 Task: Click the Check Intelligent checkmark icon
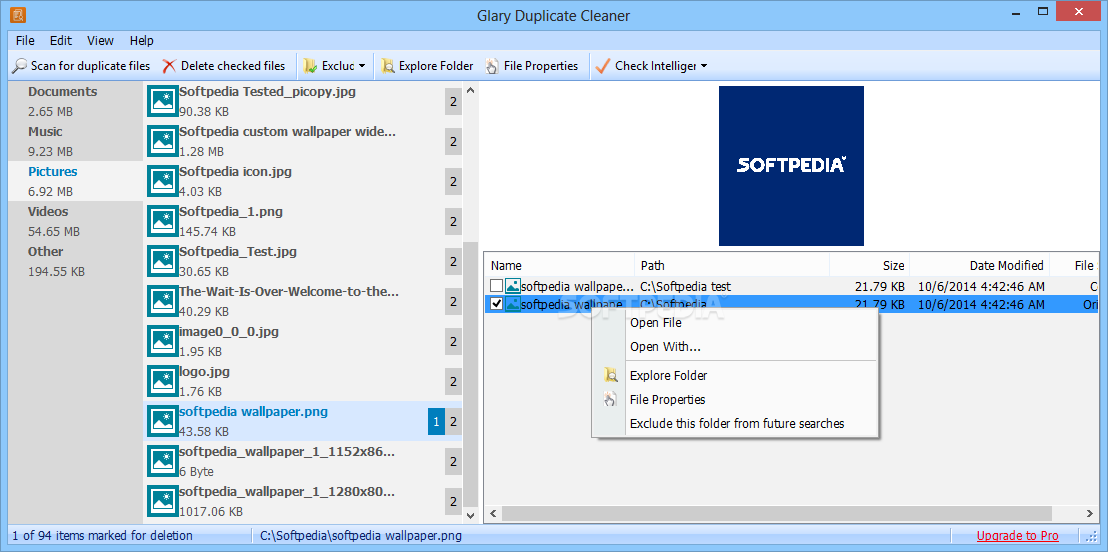coord(603,66)
